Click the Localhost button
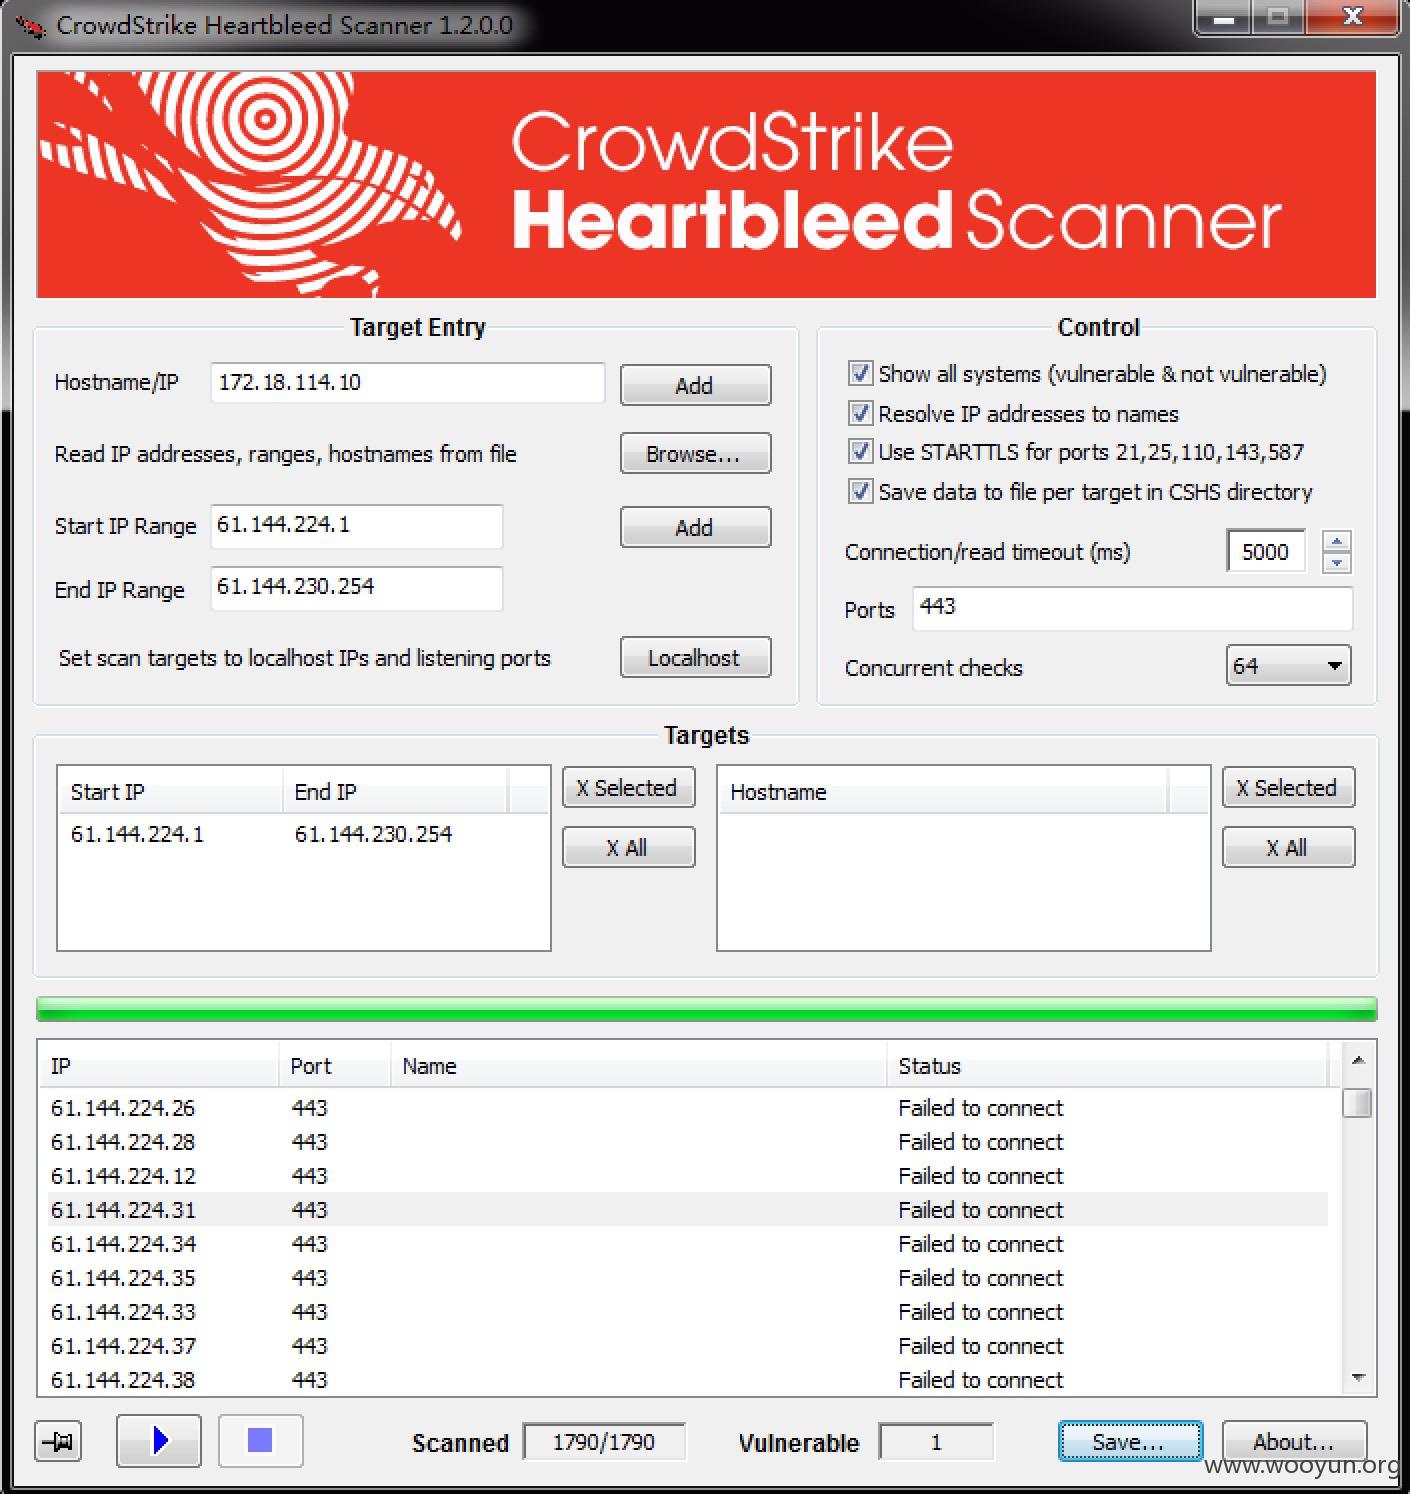1410x1494 pixels. (695, 657)
